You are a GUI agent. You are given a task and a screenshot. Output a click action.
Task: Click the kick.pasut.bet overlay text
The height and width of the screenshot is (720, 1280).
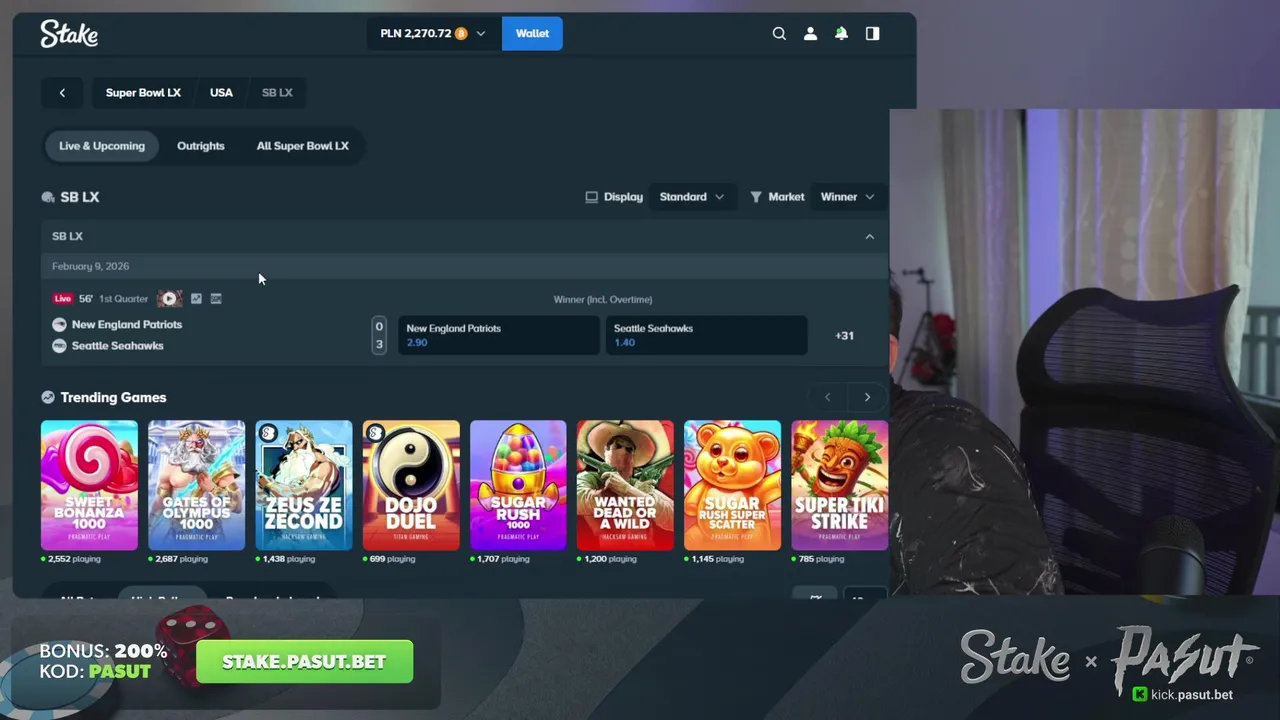[1191, 694]
